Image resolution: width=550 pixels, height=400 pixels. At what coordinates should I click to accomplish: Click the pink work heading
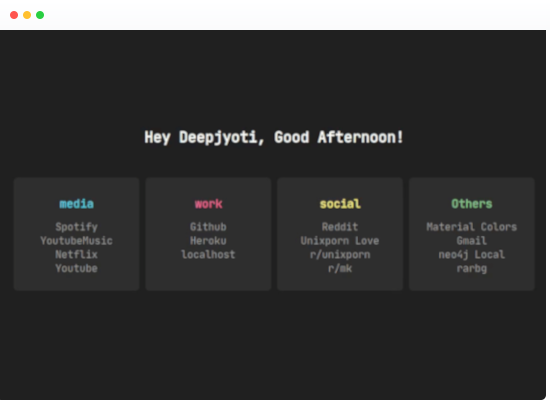208,204
